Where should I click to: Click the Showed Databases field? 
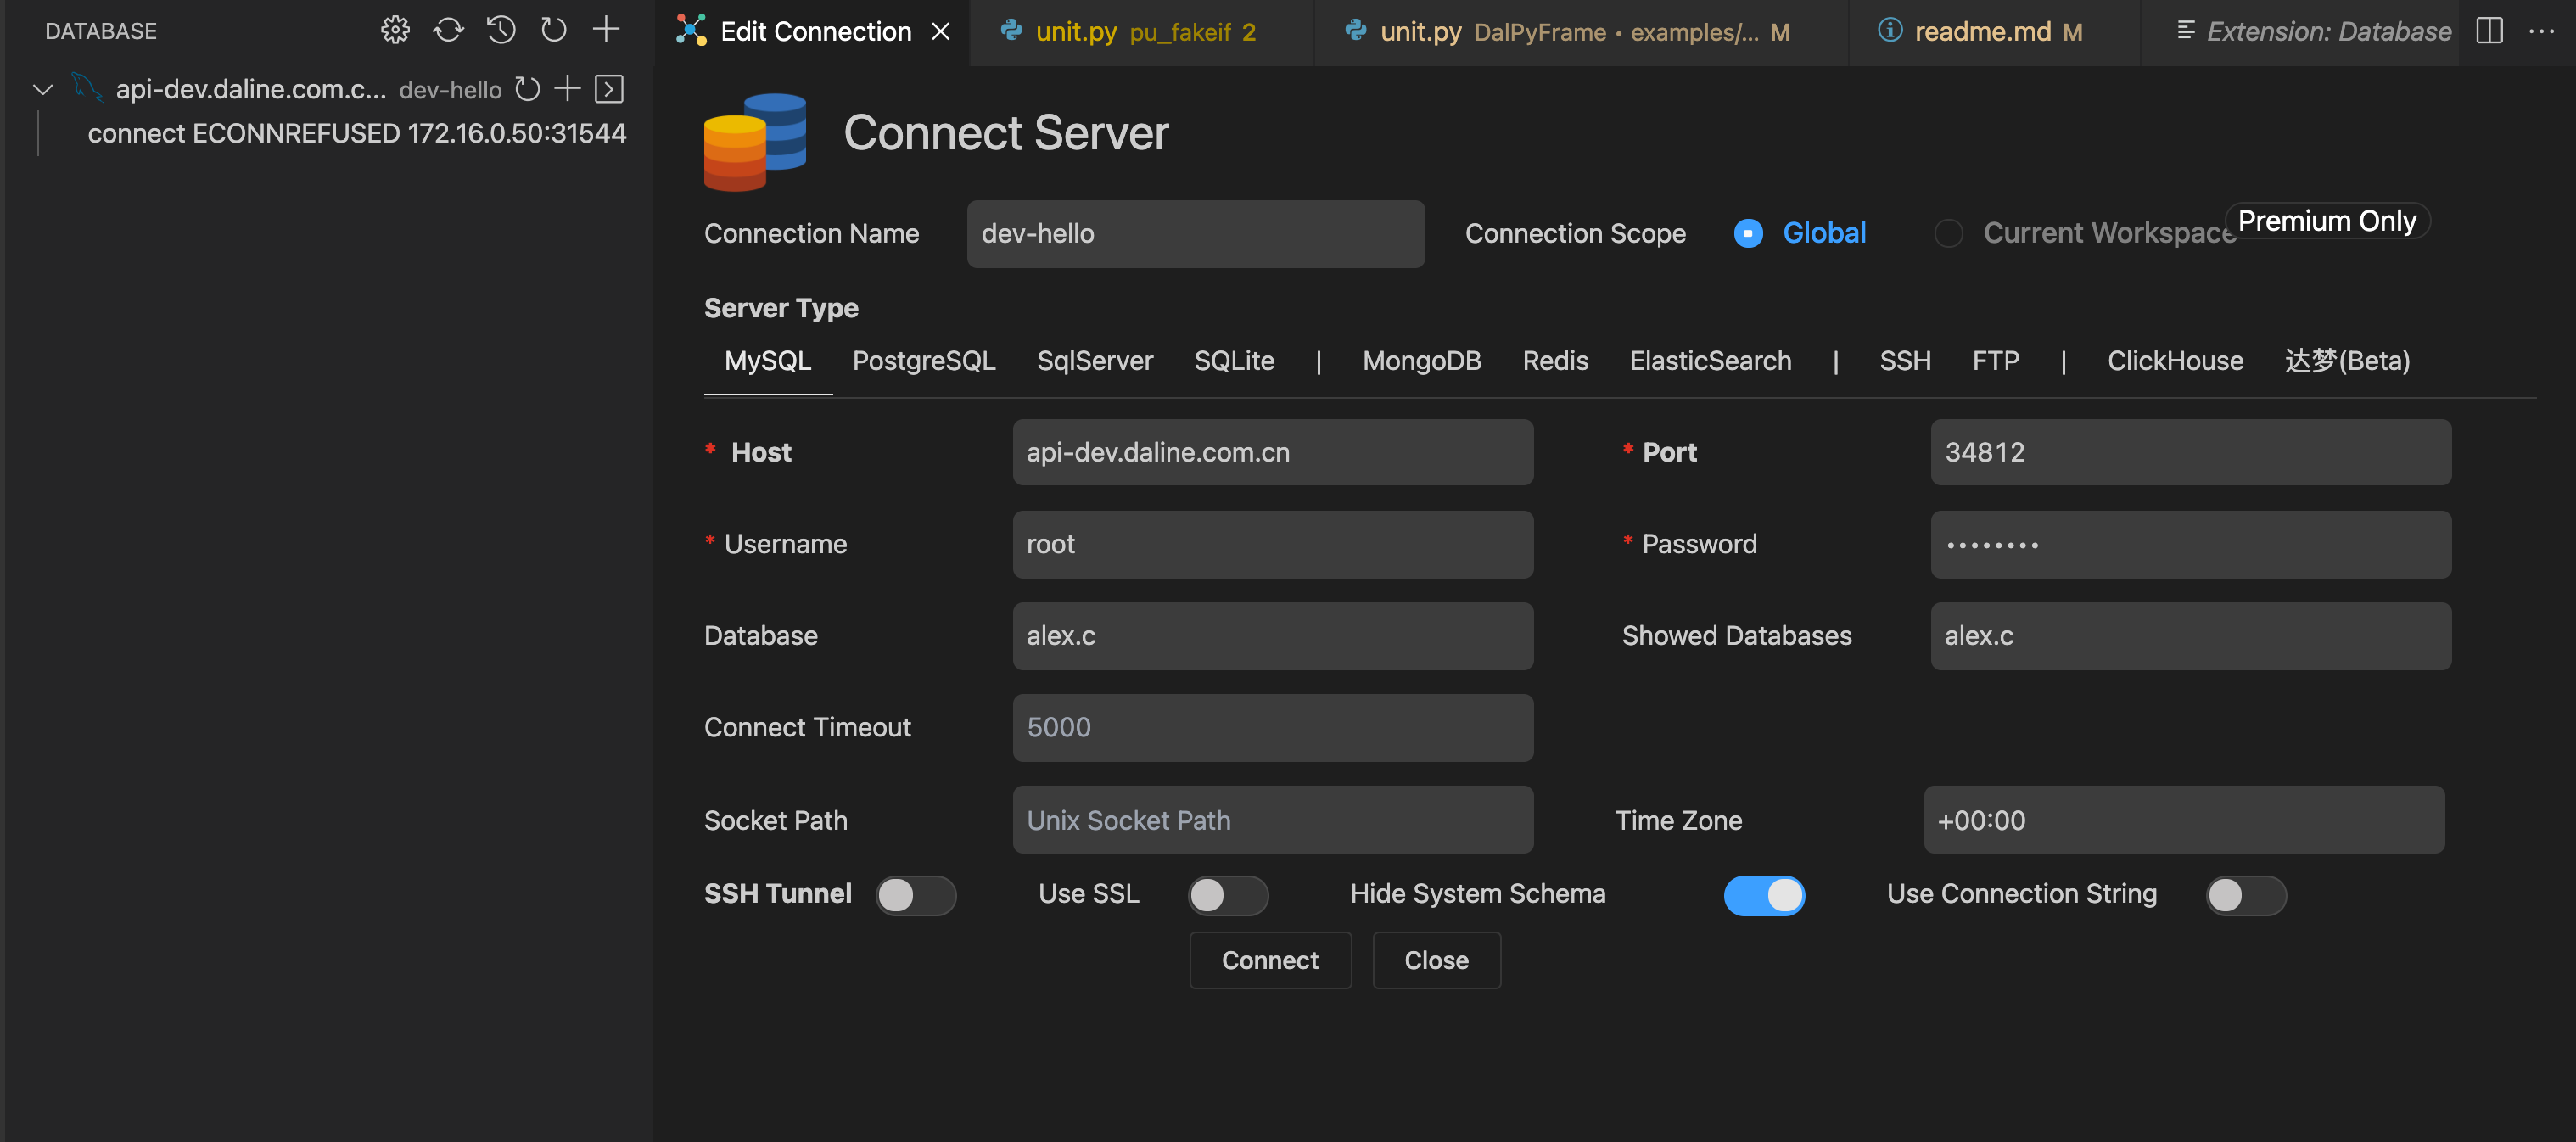pos(2190,636)
